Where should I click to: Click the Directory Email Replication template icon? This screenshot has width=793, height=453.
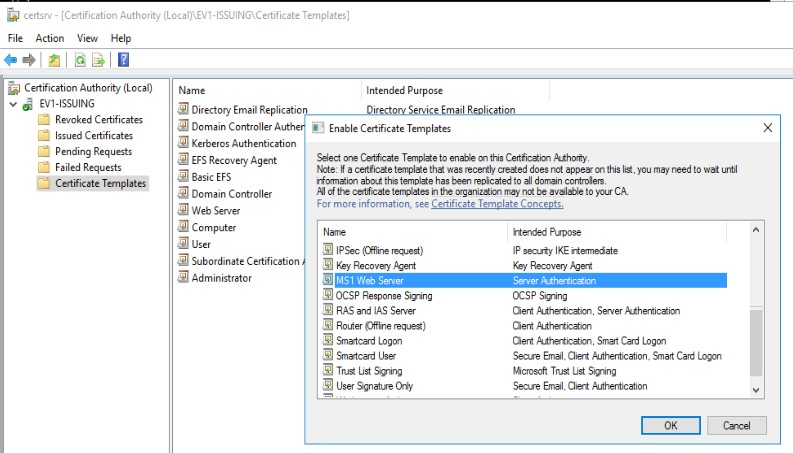click(183, 109)
